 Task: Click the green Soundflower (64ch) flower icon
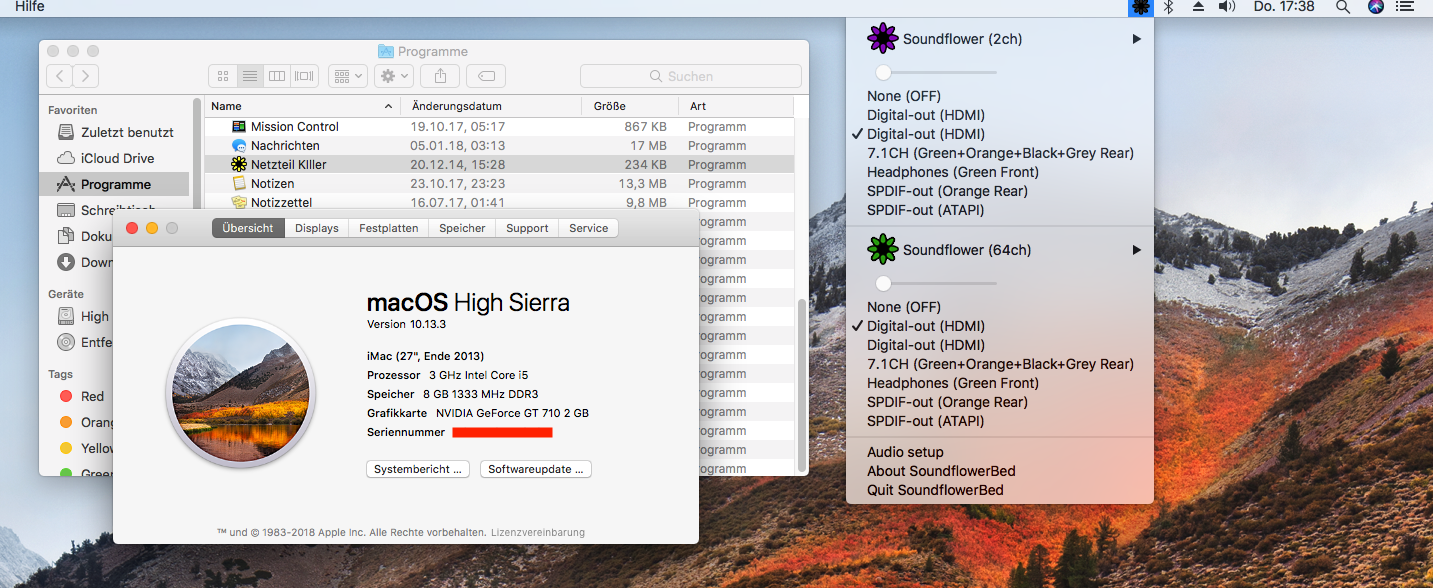point(882,249)
